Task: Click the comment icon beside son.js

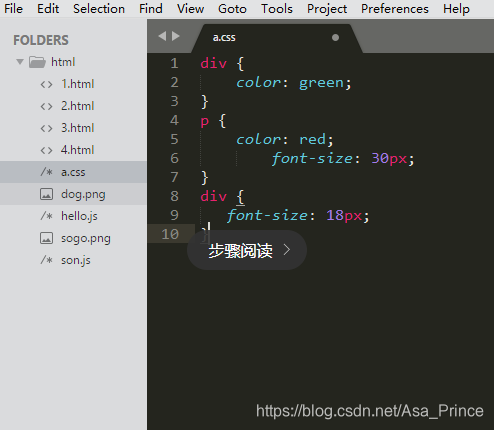Action: 46,260
